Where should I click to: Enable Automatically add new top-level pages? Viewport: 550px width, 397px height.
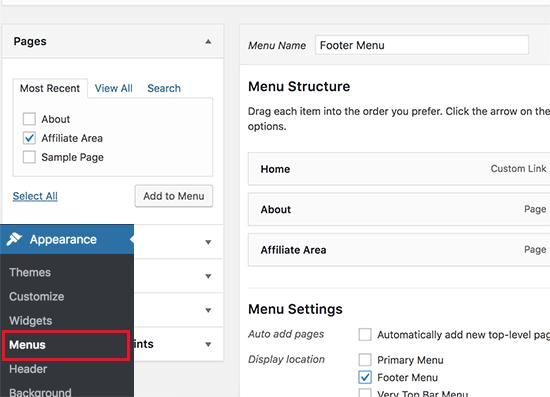(365, 334)
